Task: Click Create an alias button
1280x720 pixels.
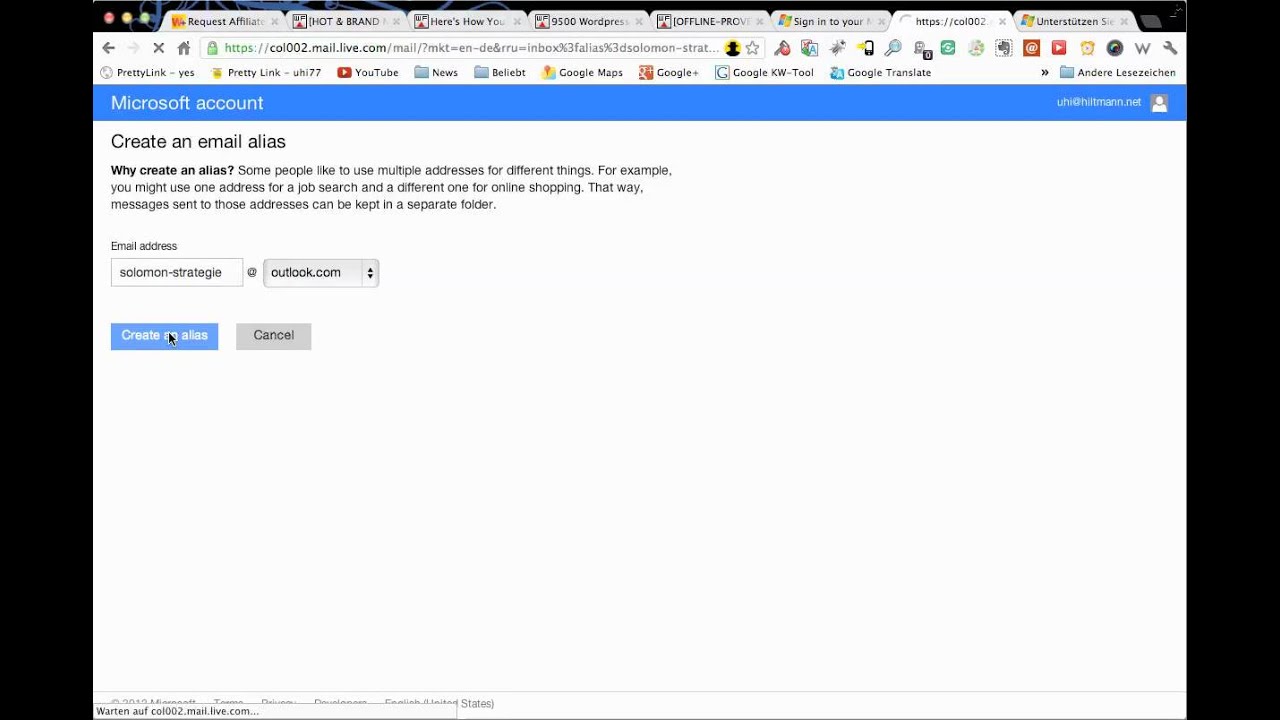Action: pyautogui.click(x=164, y=336)
